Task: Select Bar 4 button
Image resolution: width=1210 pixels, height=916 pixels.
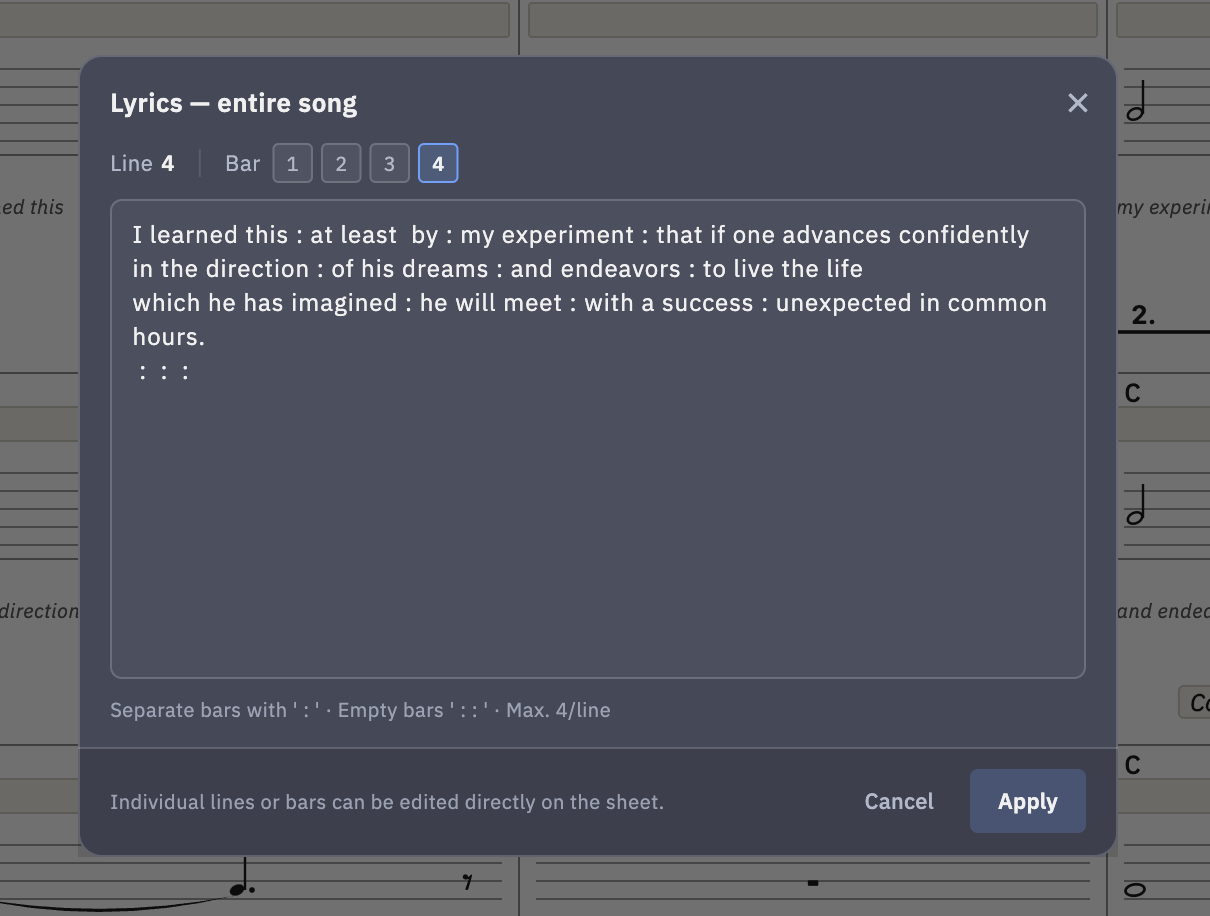Action: (x=438, y=164)
